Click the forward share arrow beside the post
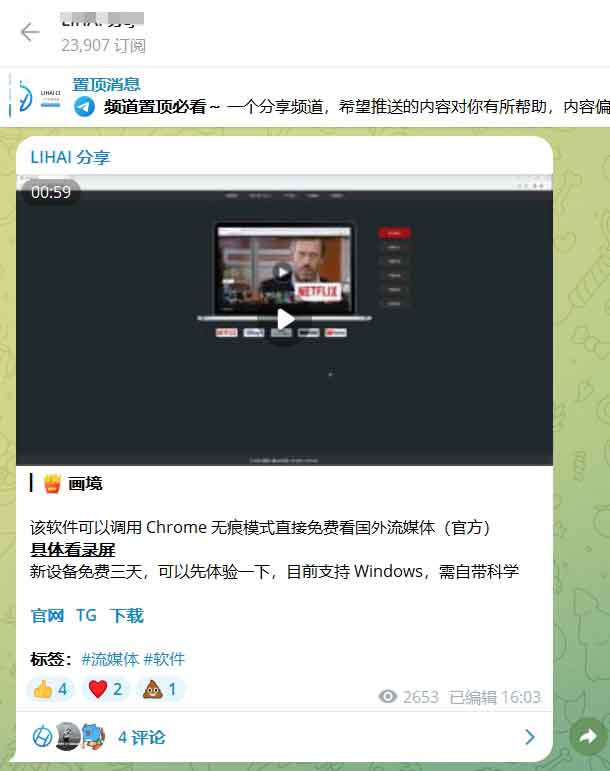This screenshot has height=771, width=610. coord(583,738)
